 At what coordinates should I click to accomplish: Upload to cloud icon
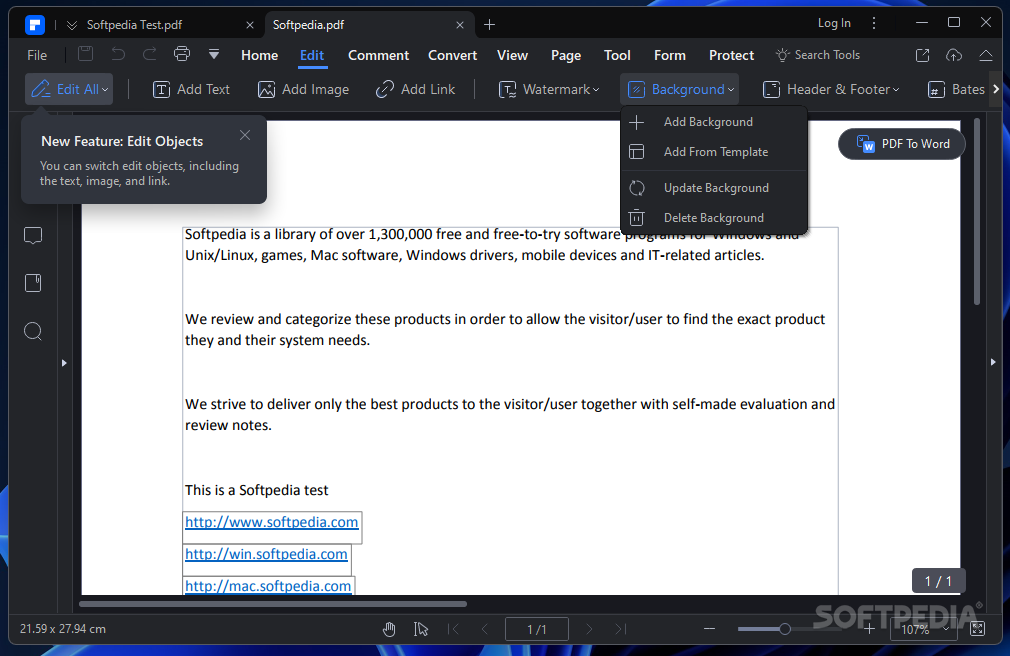coord(954,55)
